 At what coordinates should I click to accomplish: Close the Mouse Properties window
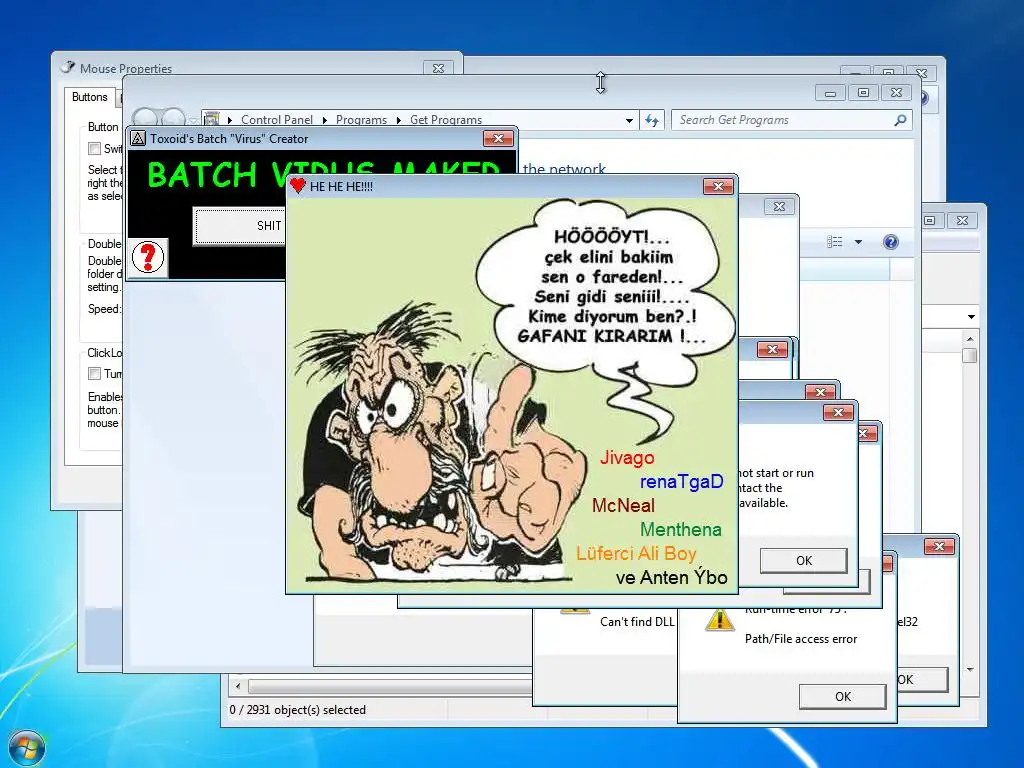[438, 68]
